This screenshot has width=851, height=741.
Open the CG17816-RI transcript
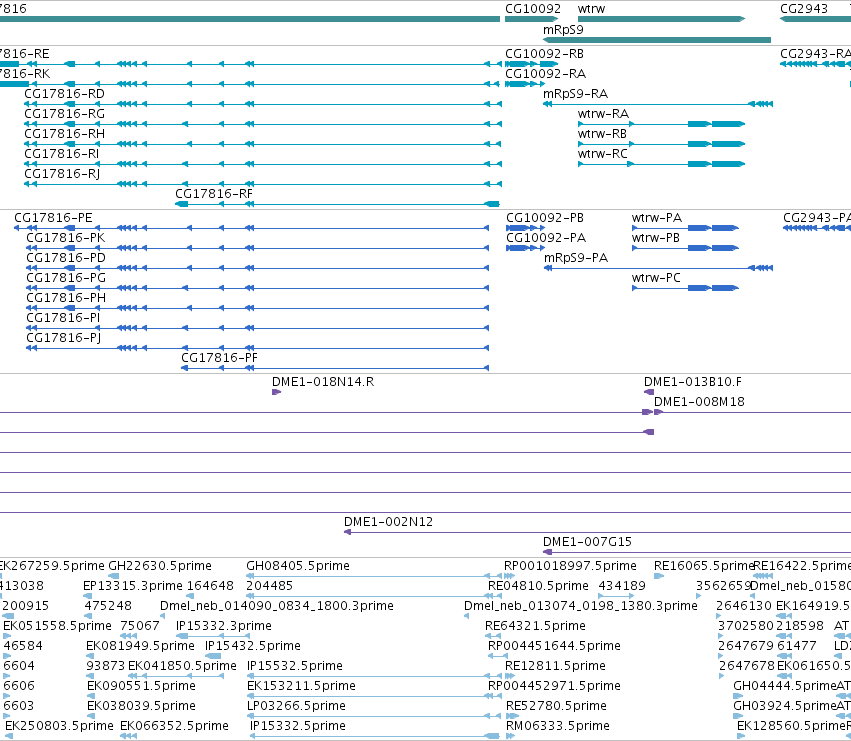62,154
